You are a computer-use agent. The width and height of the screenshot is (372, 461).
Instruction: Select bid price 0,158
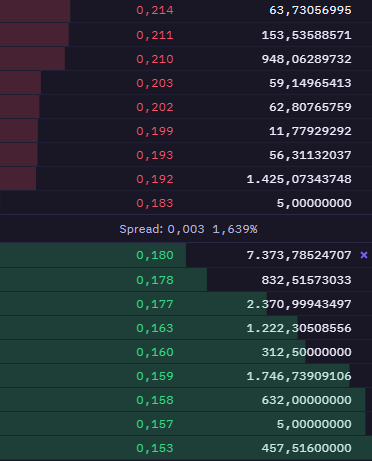155,400
